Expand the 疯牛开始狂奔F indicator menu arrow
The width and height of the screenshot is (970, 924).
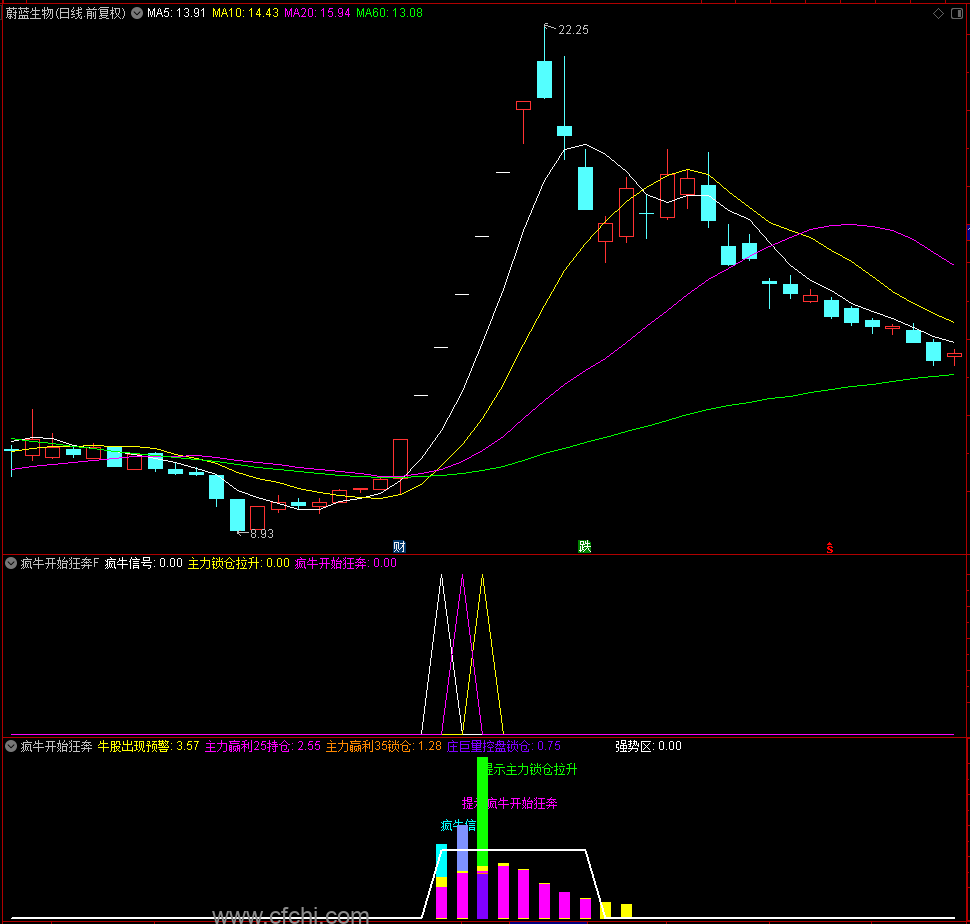pyautogui.click(x=11, y=563)
